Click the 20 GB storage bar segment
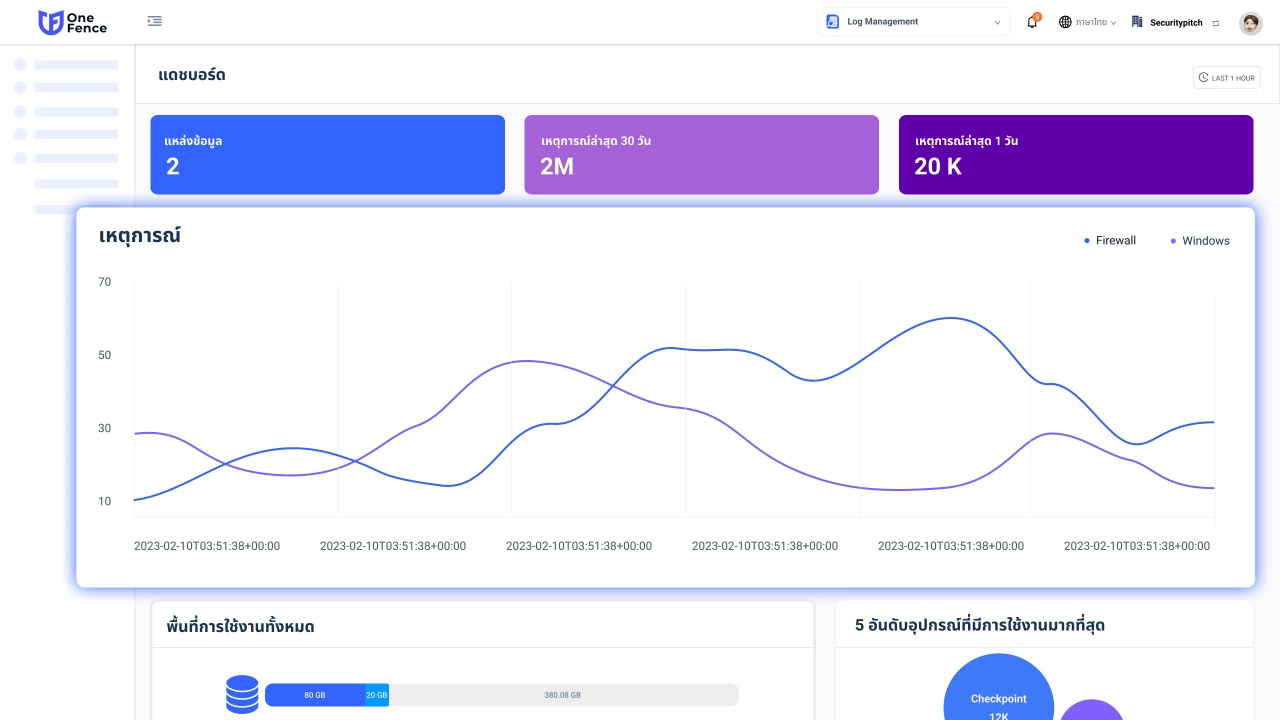Image resolution: width=1280 pixels, height=720 pixels. click(x=377, y=695)
